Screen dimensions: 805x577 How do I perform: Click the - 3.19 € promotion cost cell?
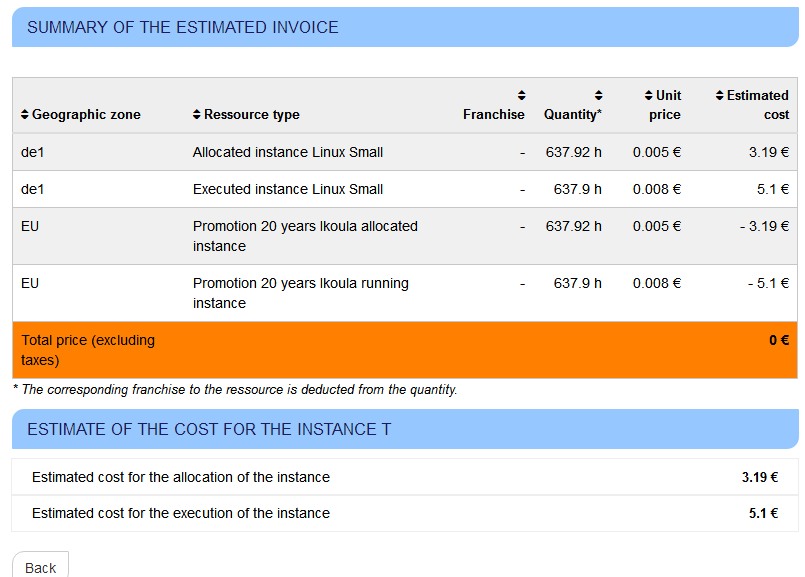765,226
